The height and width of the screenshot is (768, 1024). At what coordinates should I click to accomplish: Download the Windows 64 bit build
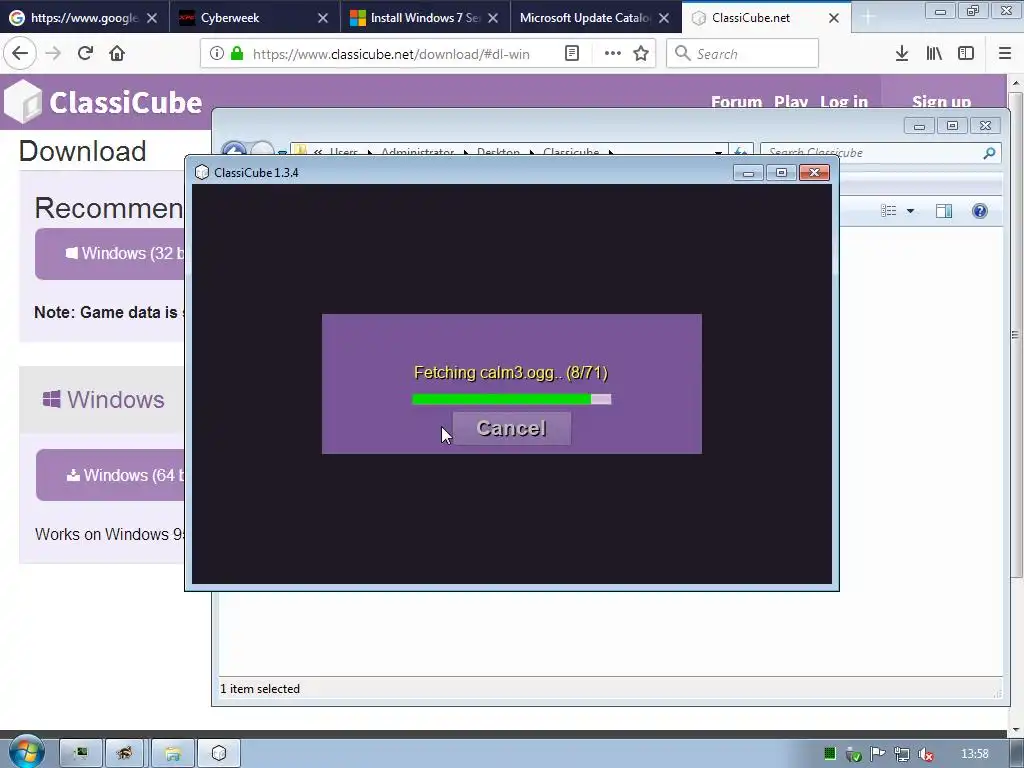(x=110, y=475)
